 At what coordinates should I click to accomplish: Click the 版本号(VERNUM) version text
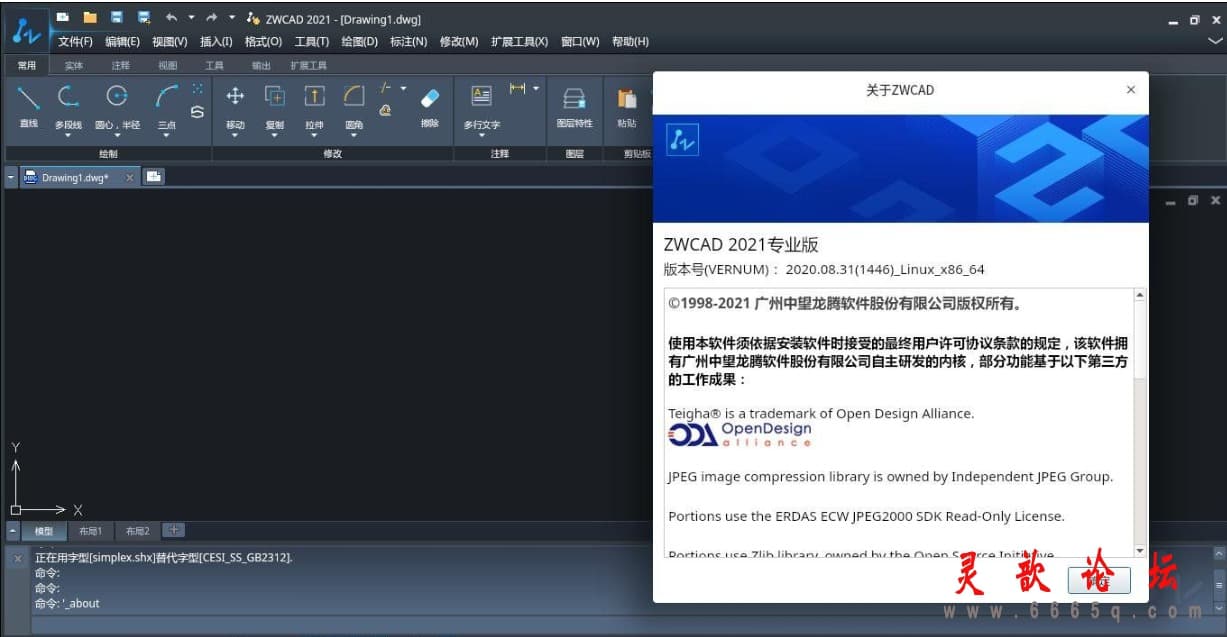tap(824, 270)
